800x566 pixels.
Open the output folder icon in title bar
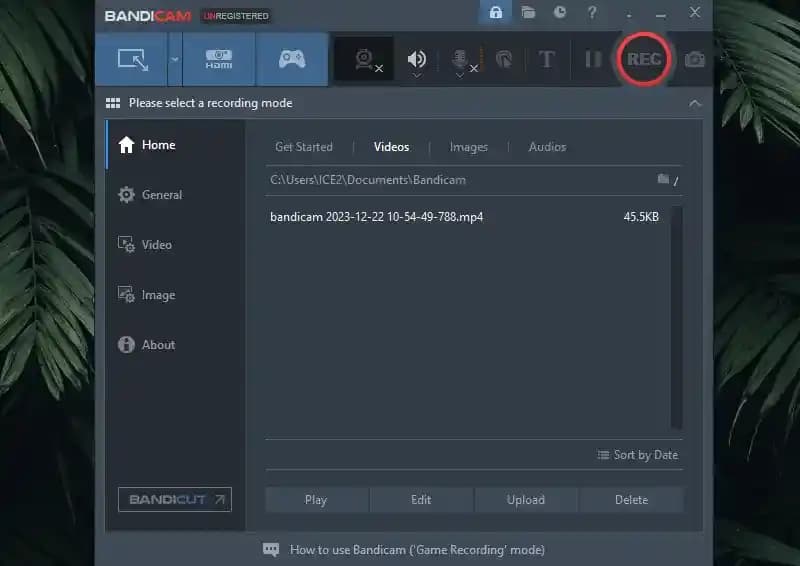coord(528,13)
